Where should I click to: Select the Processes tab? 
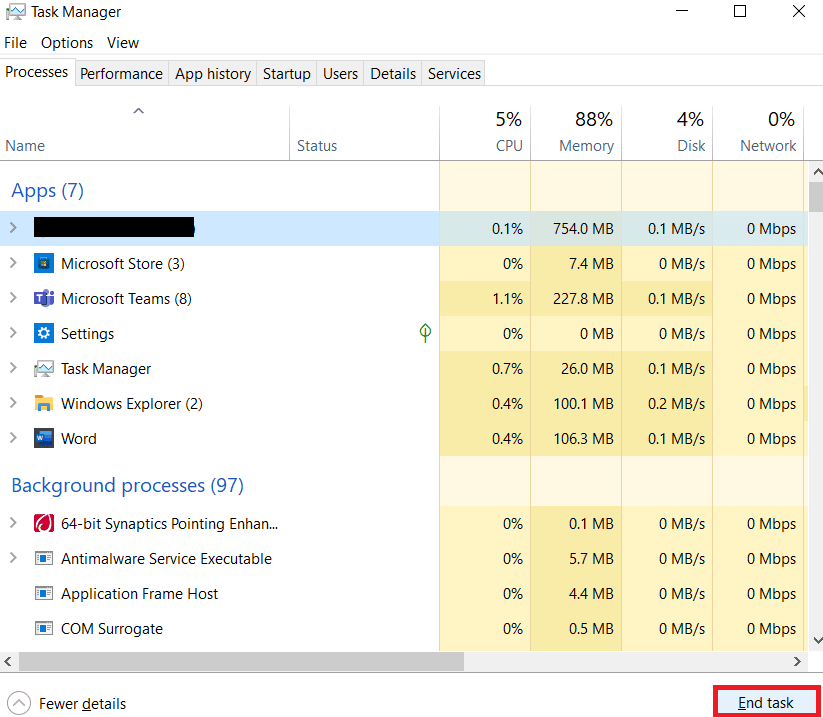[37, 72]
